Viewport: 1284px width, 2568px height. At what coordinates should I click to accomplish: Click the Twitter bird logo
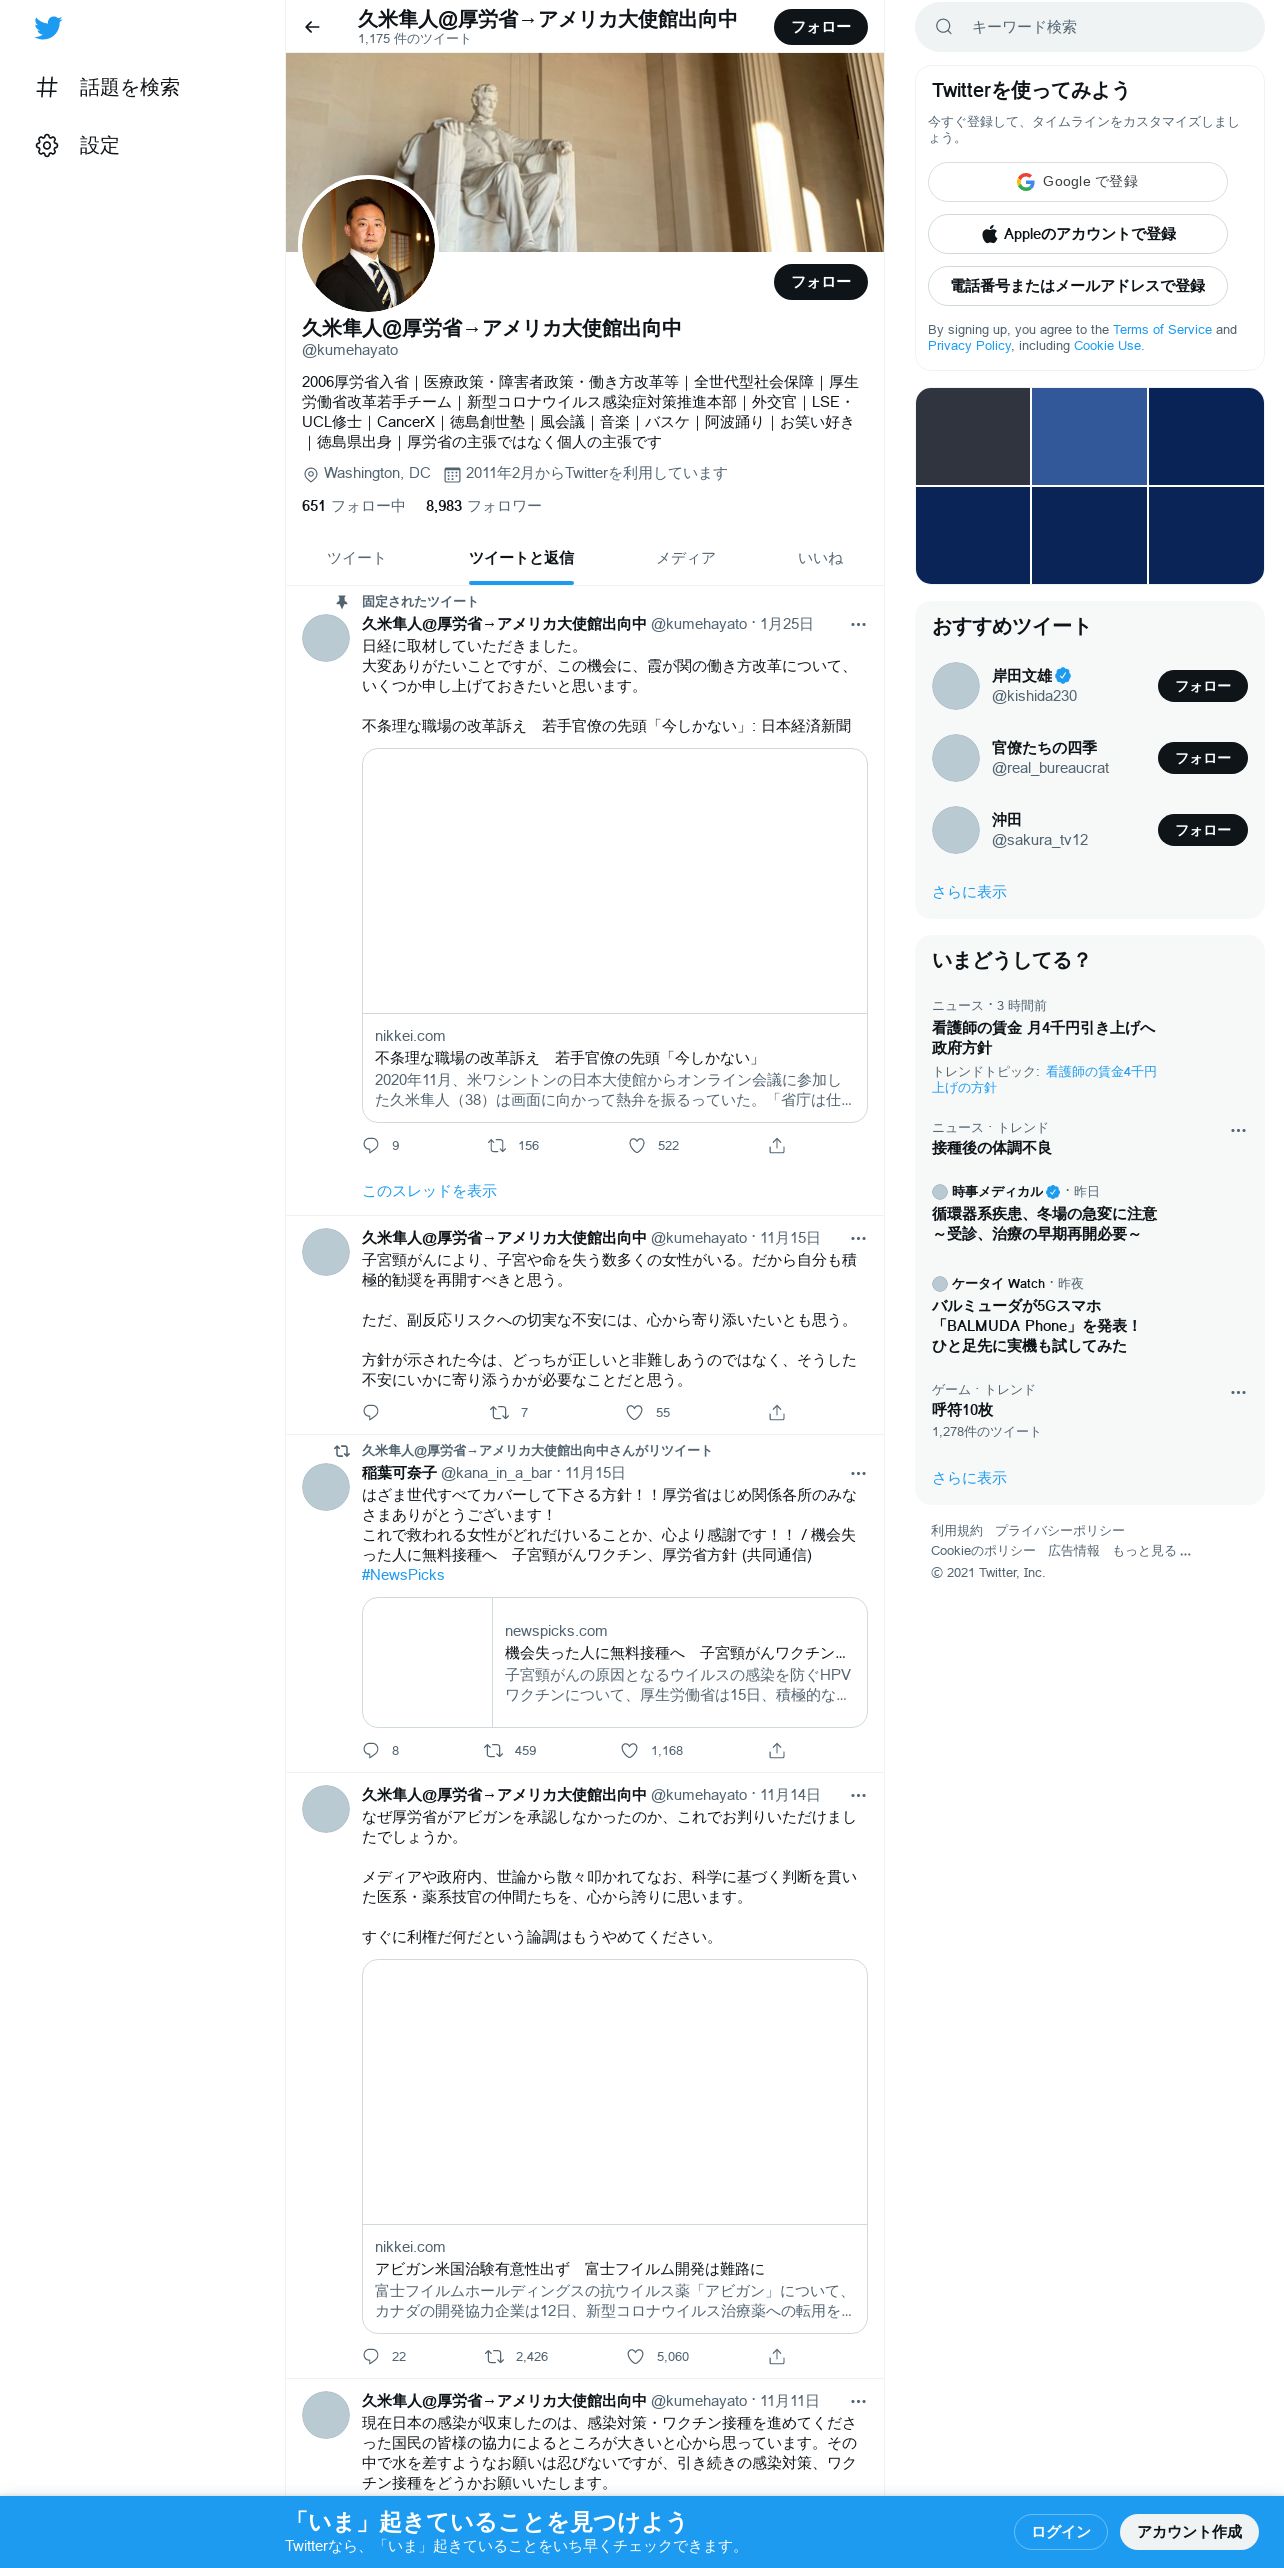click(48, 28)
